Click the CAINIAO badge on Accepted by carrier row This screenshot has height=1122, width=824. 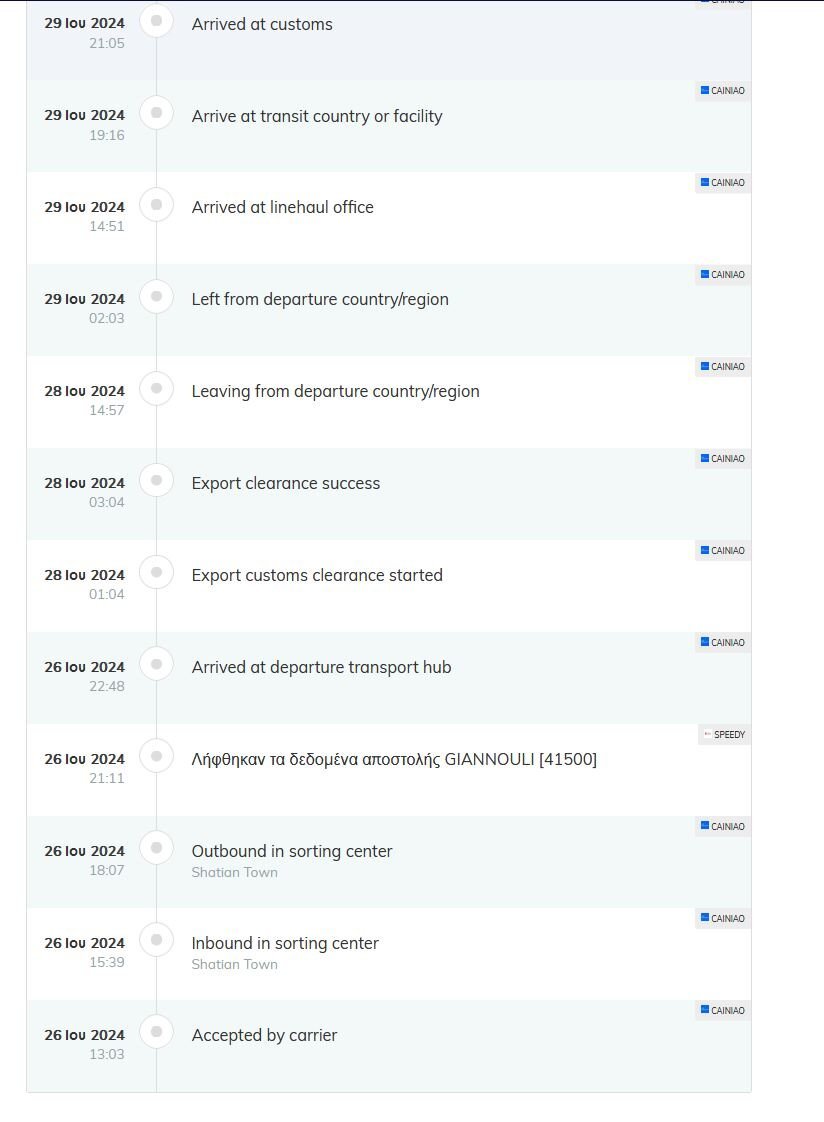click(x=722, y=1010)
